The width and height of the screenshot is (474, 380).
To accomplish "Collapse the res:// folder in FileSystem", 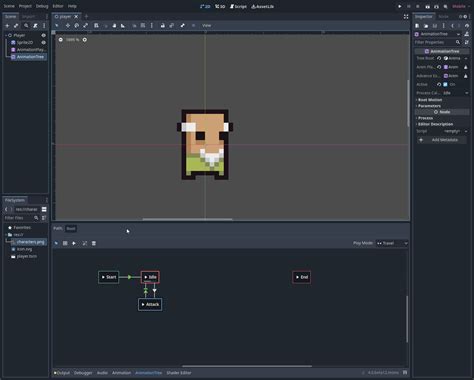I will click(x=6, y=235).
